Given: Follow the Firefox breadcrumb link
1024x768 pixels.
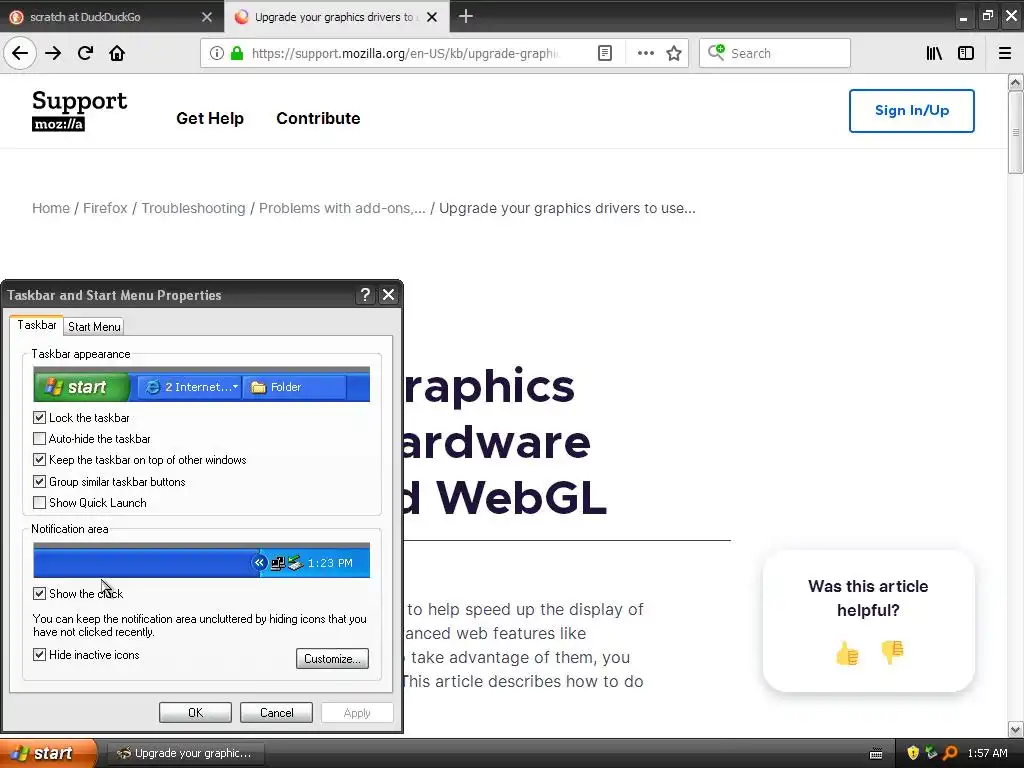Looking at the screenshot, I should pos(105,208).
